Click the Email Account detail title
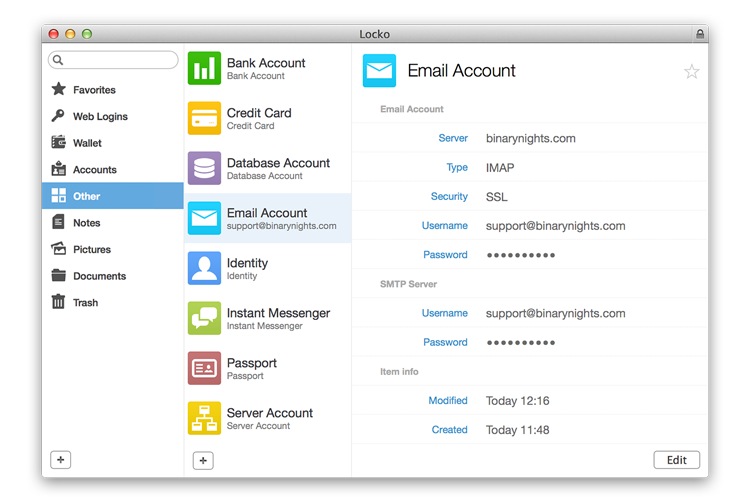The width and height of the screenshot is (750, 500). [x=462, y=71]
